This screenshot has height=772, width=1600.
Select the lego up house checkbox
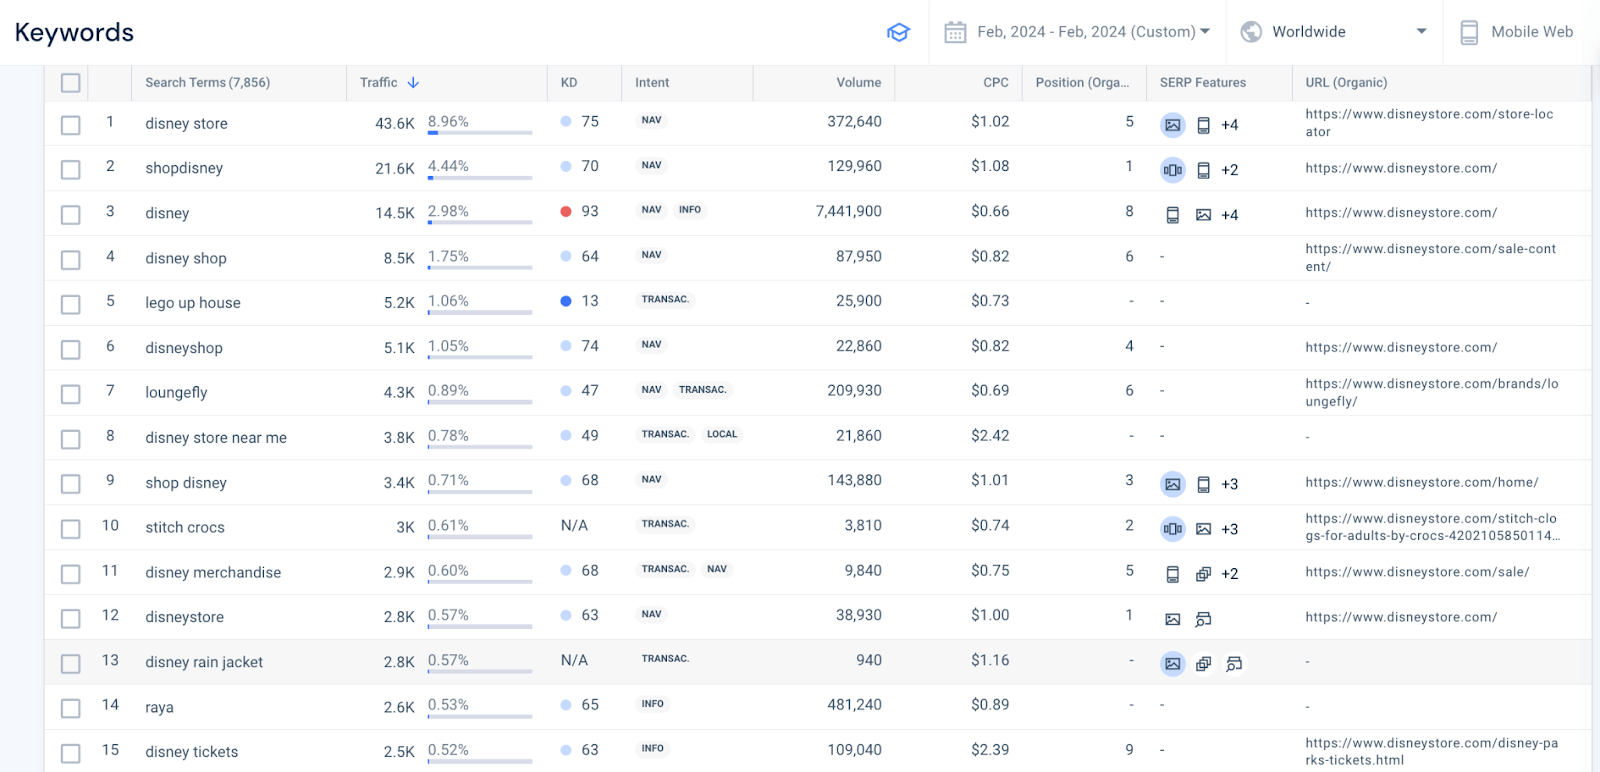[70, 304]
